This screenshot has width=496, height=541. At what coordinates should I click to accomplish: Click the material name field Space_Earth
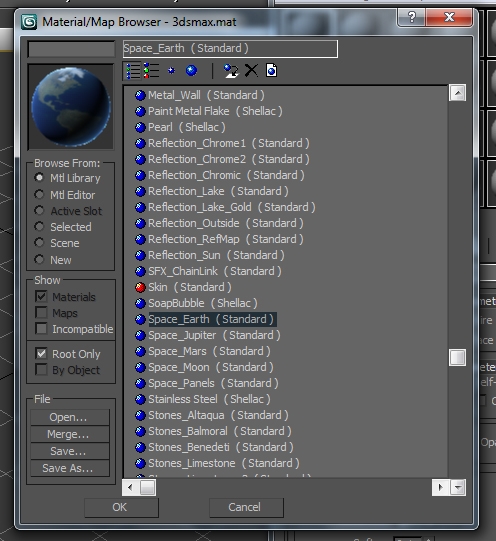pos(230,49)
